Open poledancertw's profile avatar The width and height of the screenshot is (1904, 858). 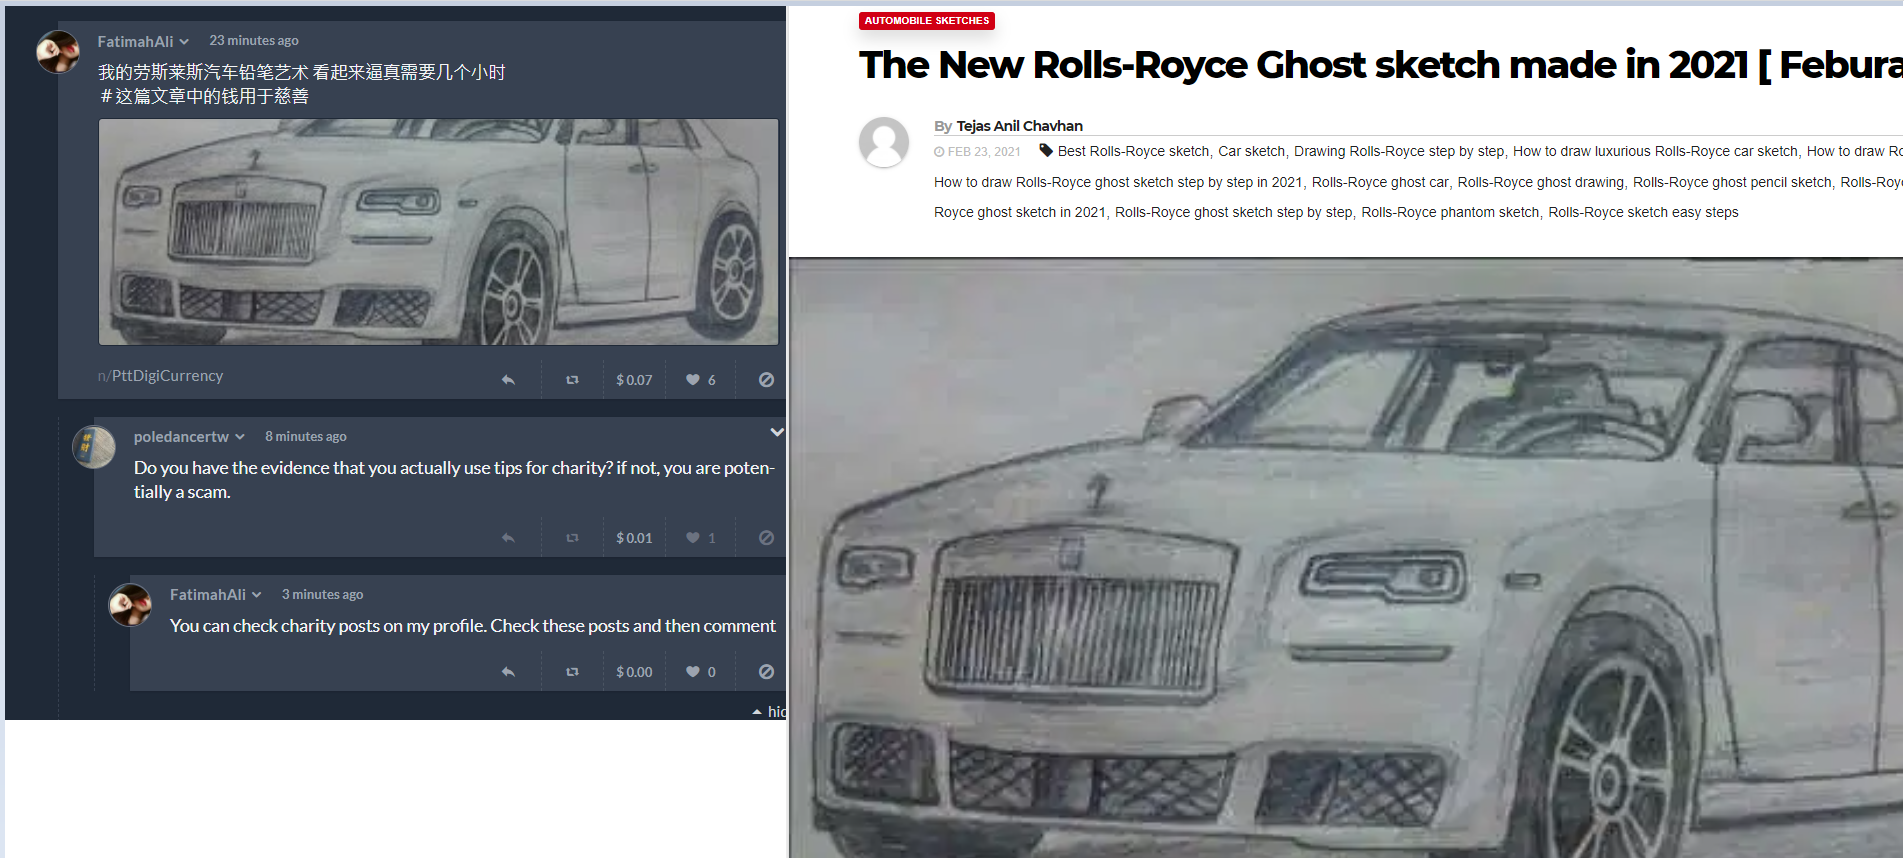point(94,447)
